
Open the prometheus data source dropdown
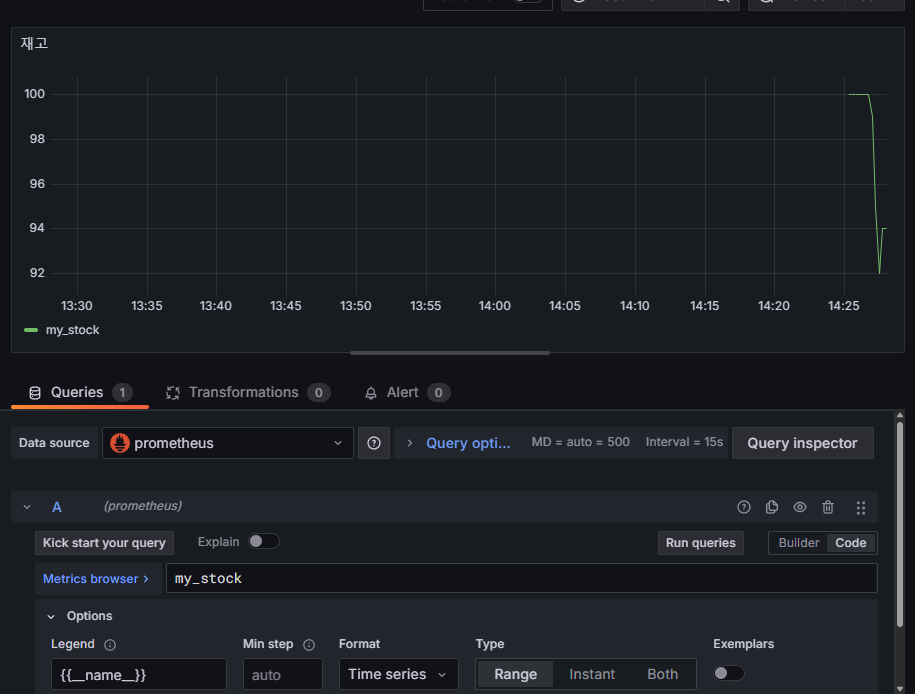click(228, 443)
